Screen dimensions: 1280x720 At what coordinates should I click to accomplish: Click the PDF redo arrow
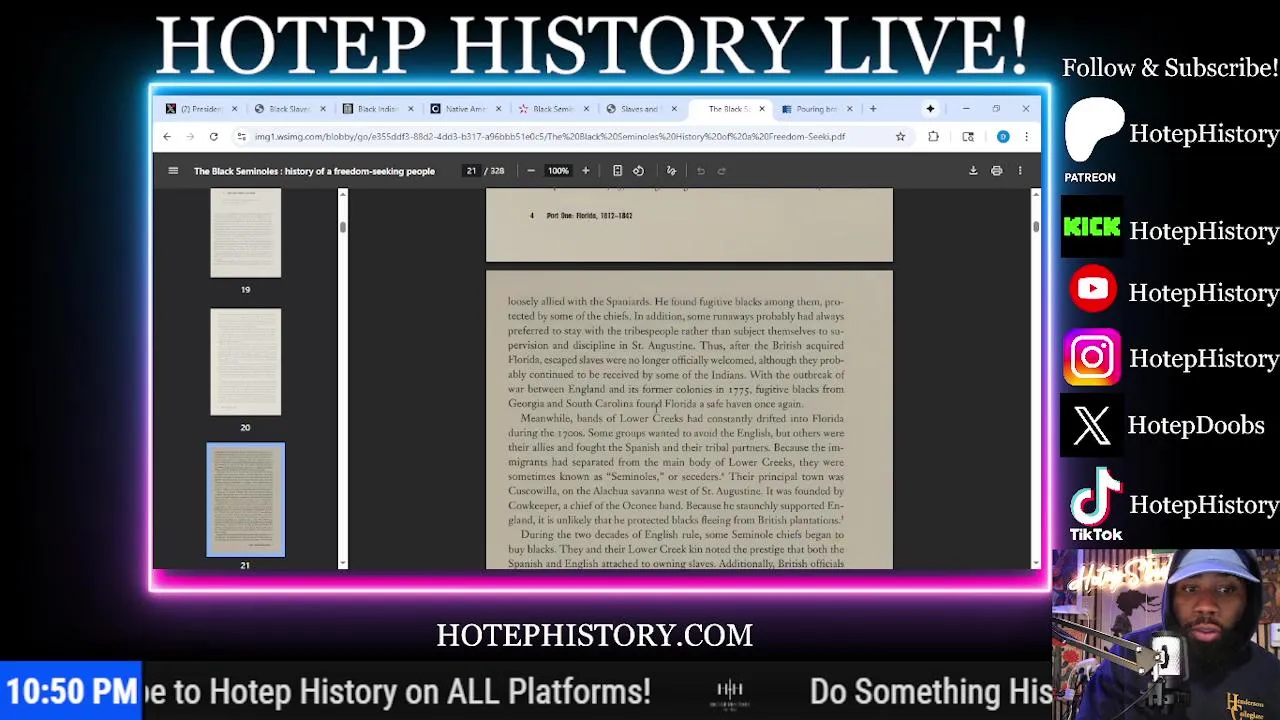(722, 171)
